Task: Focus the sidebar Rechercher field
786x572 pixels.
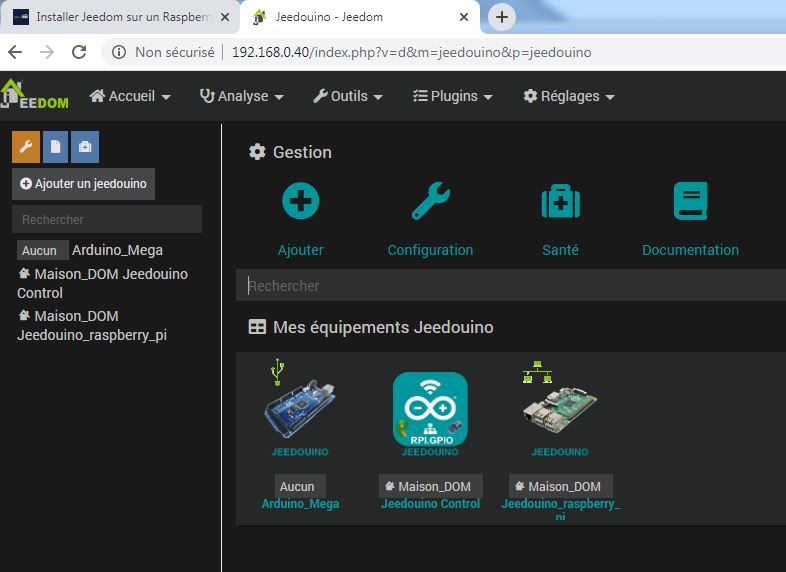Action: pyautogui.click(x=107, y=219)
